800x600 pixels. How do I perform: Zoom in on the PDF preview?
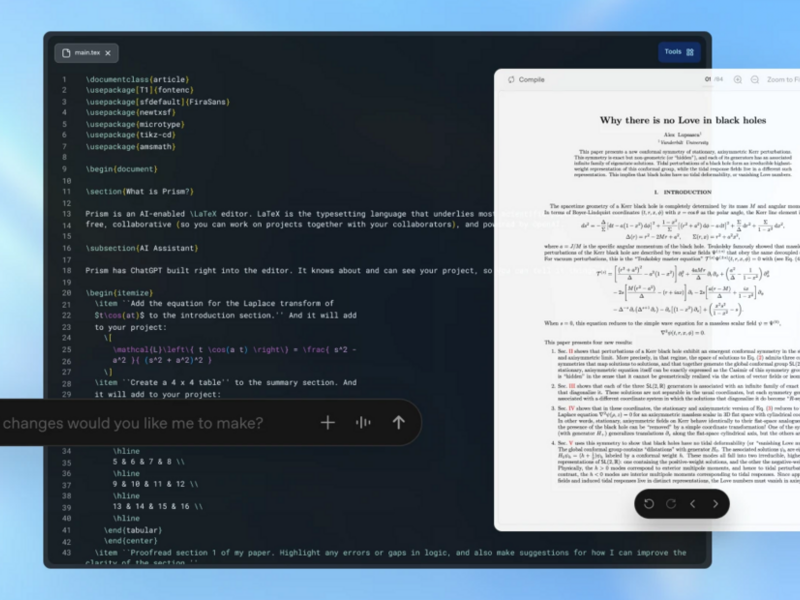[737, 80]
